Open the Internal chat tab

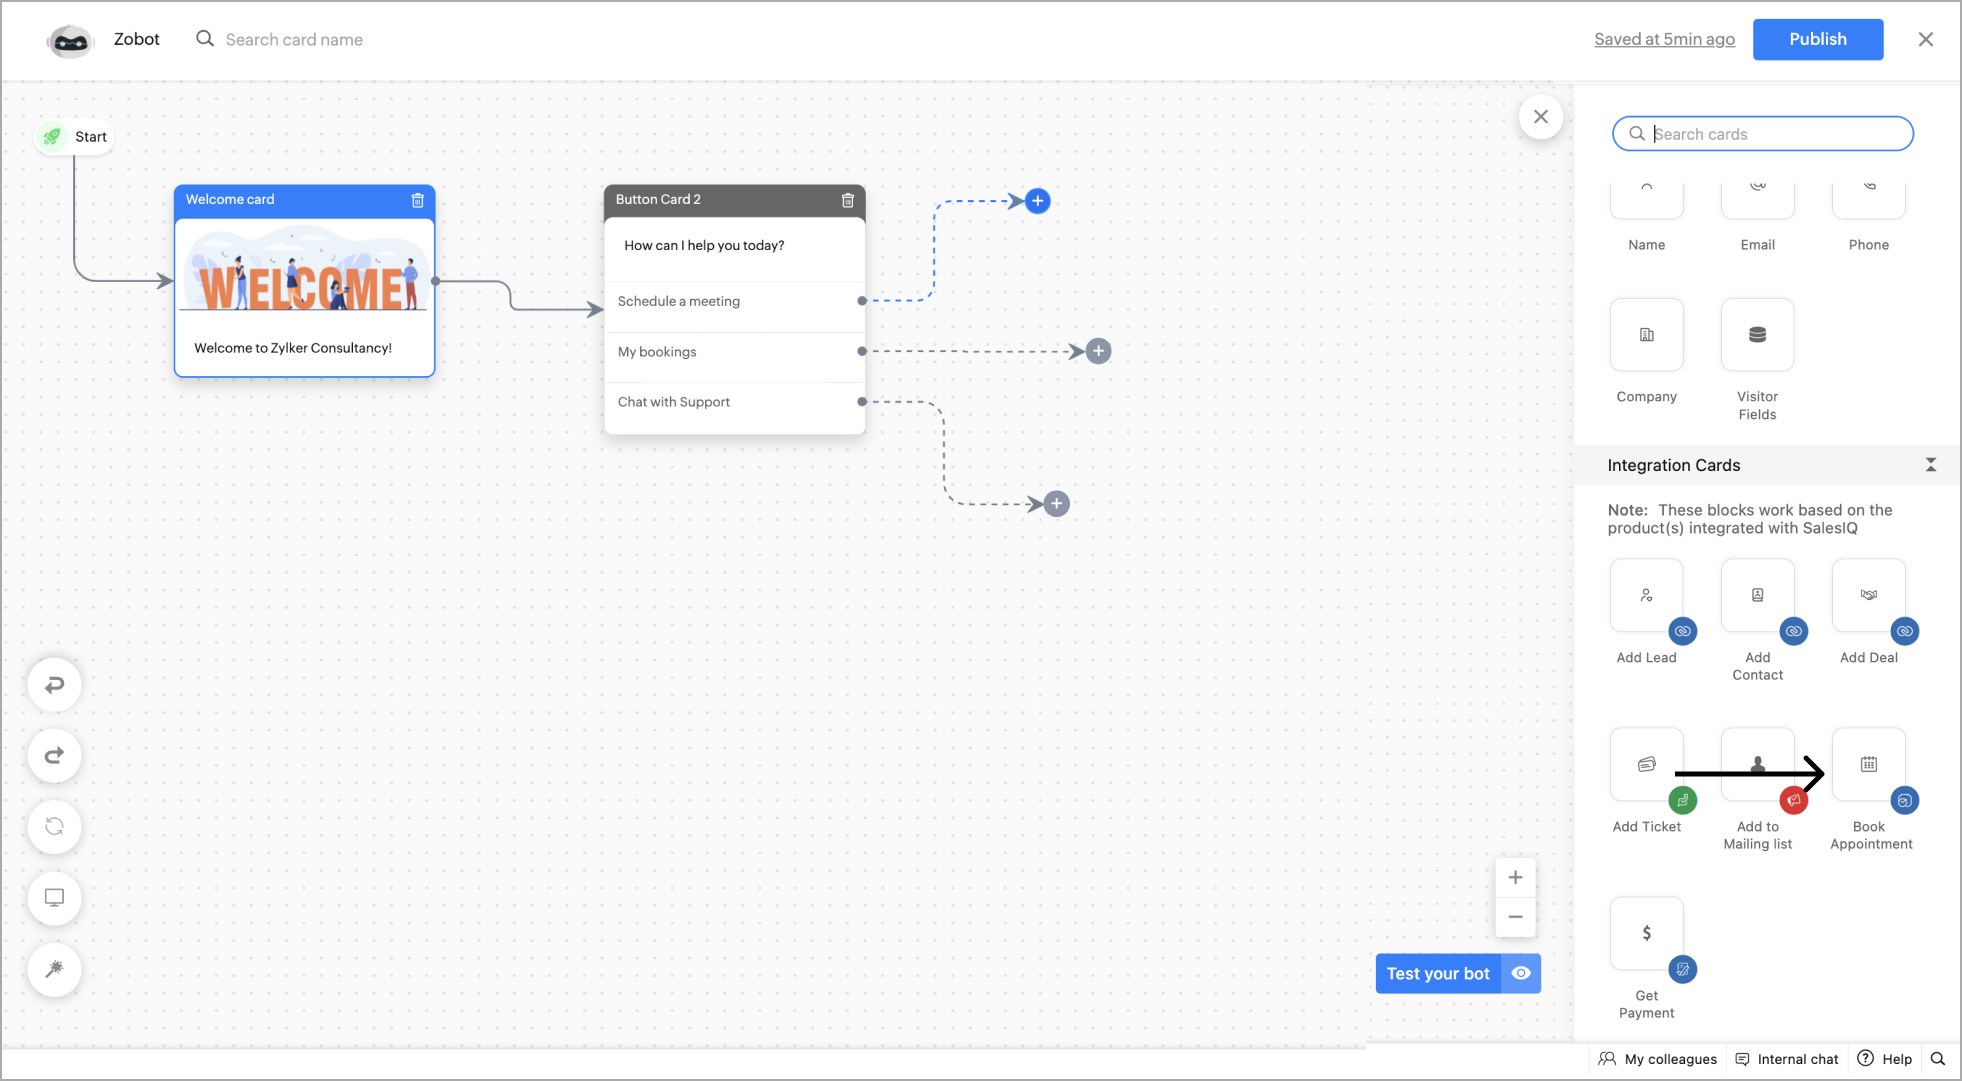coord(1787,1059)
